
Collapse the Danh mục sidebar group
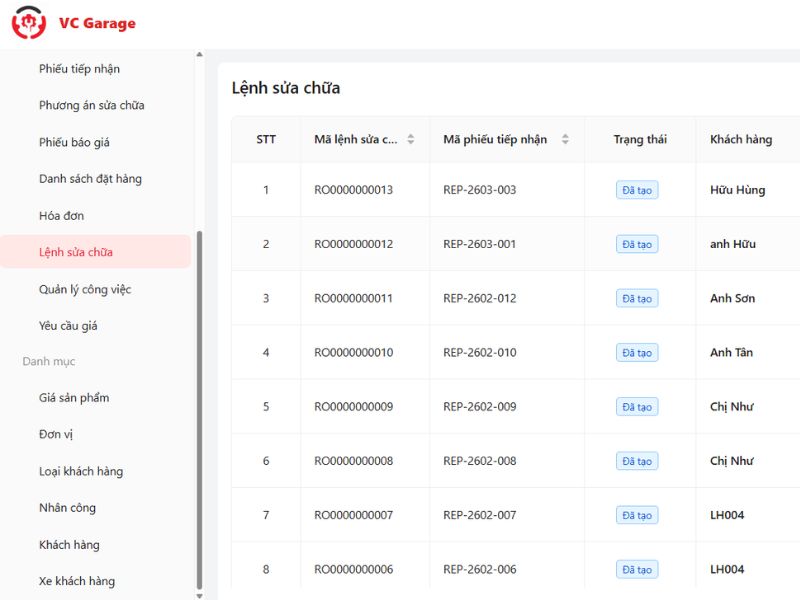pyautogui.click(x=49, y=362)
